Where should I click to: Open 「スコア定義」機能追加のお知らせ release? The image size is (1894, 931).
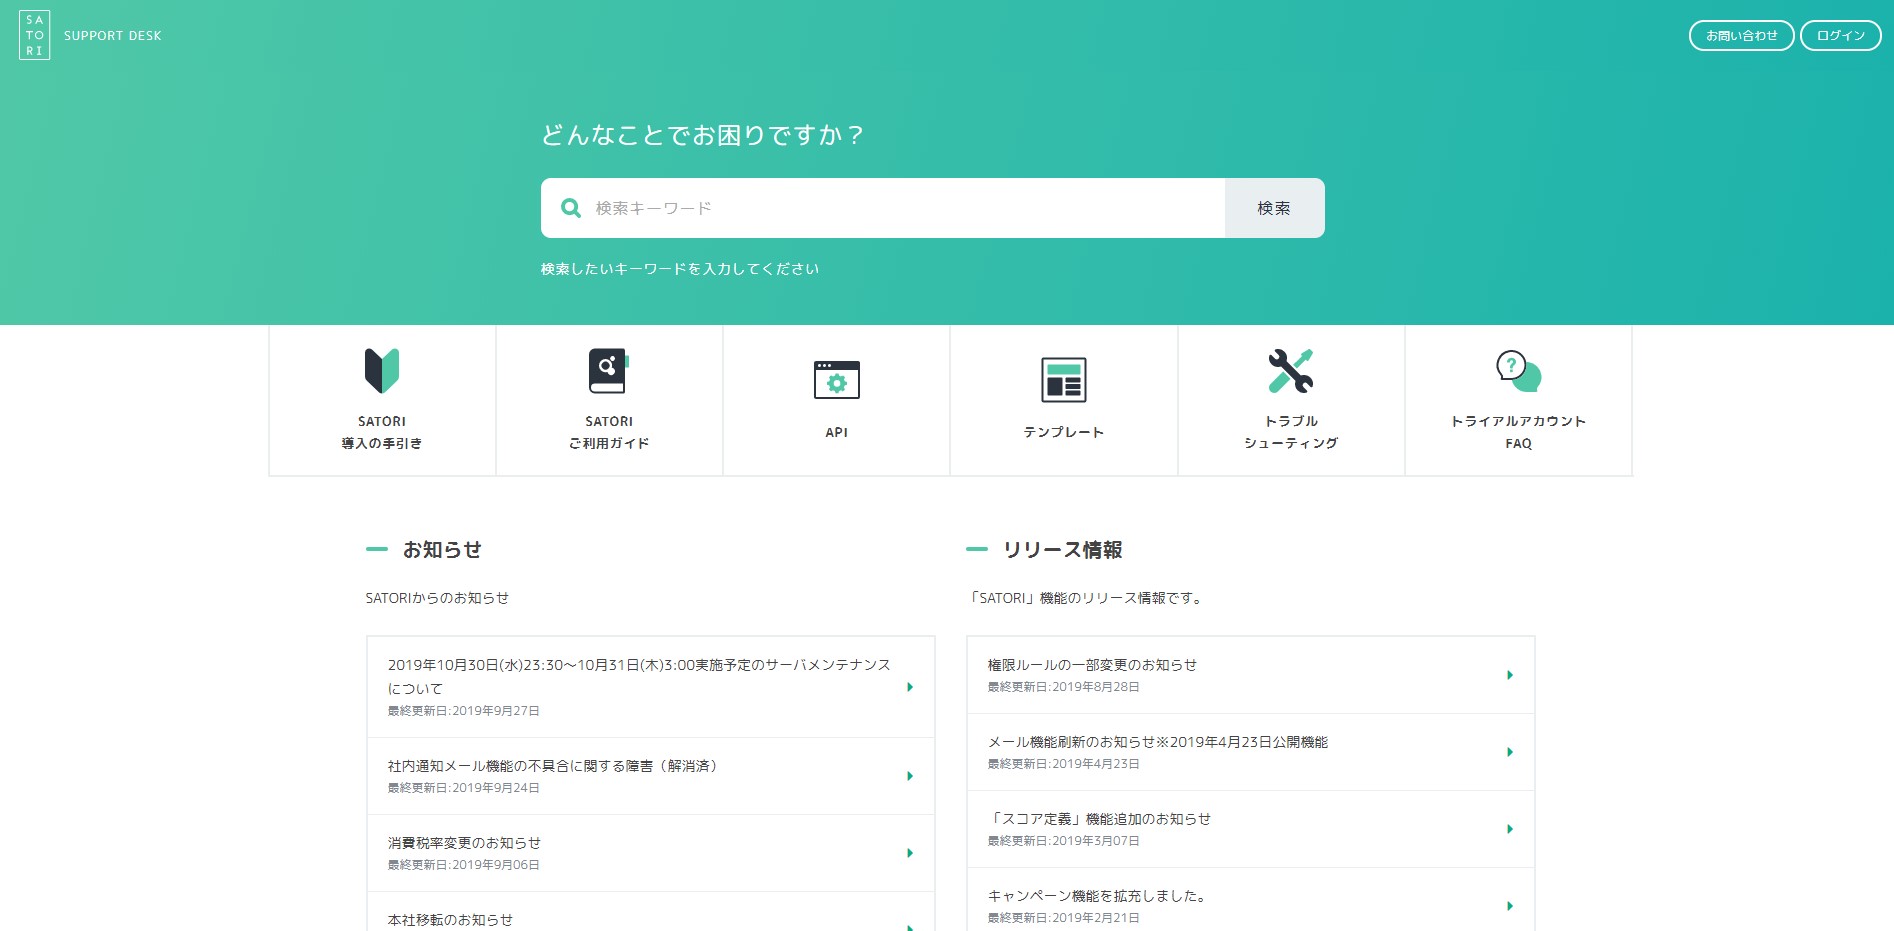[1251, 829]
